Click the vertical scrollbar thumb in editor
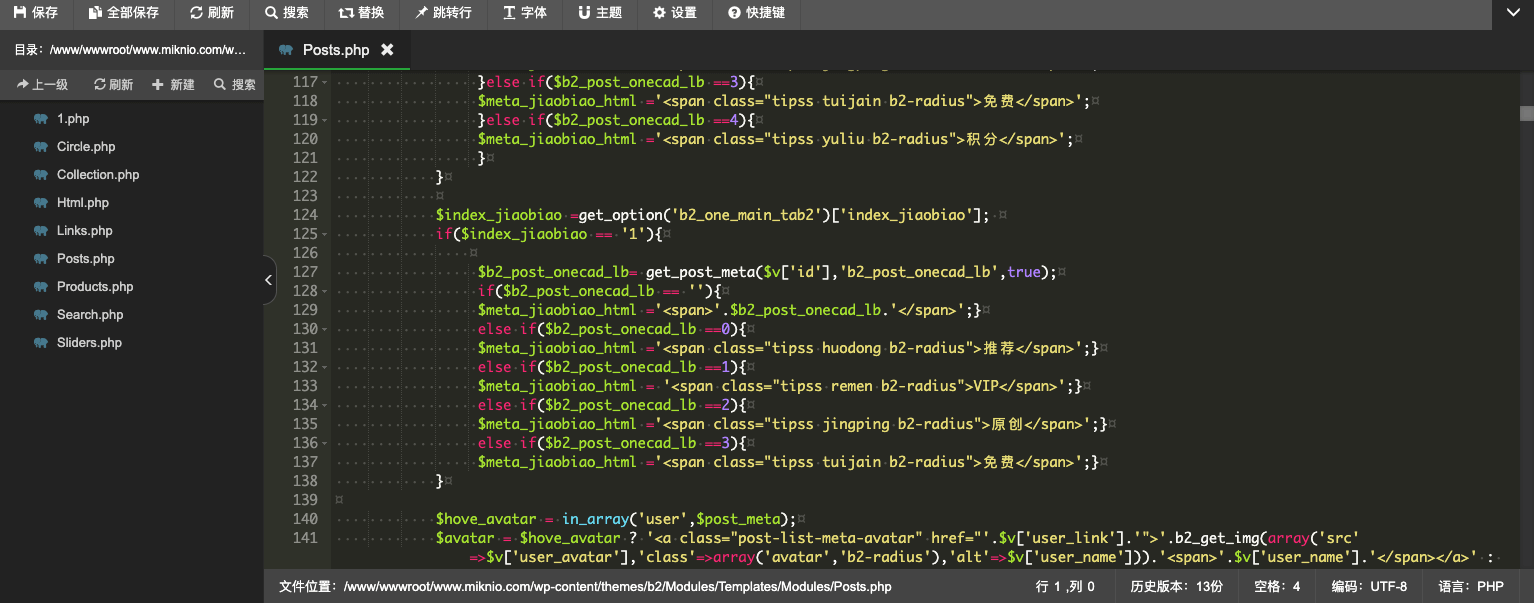1534x603 pixels. tap(1526, 113)
